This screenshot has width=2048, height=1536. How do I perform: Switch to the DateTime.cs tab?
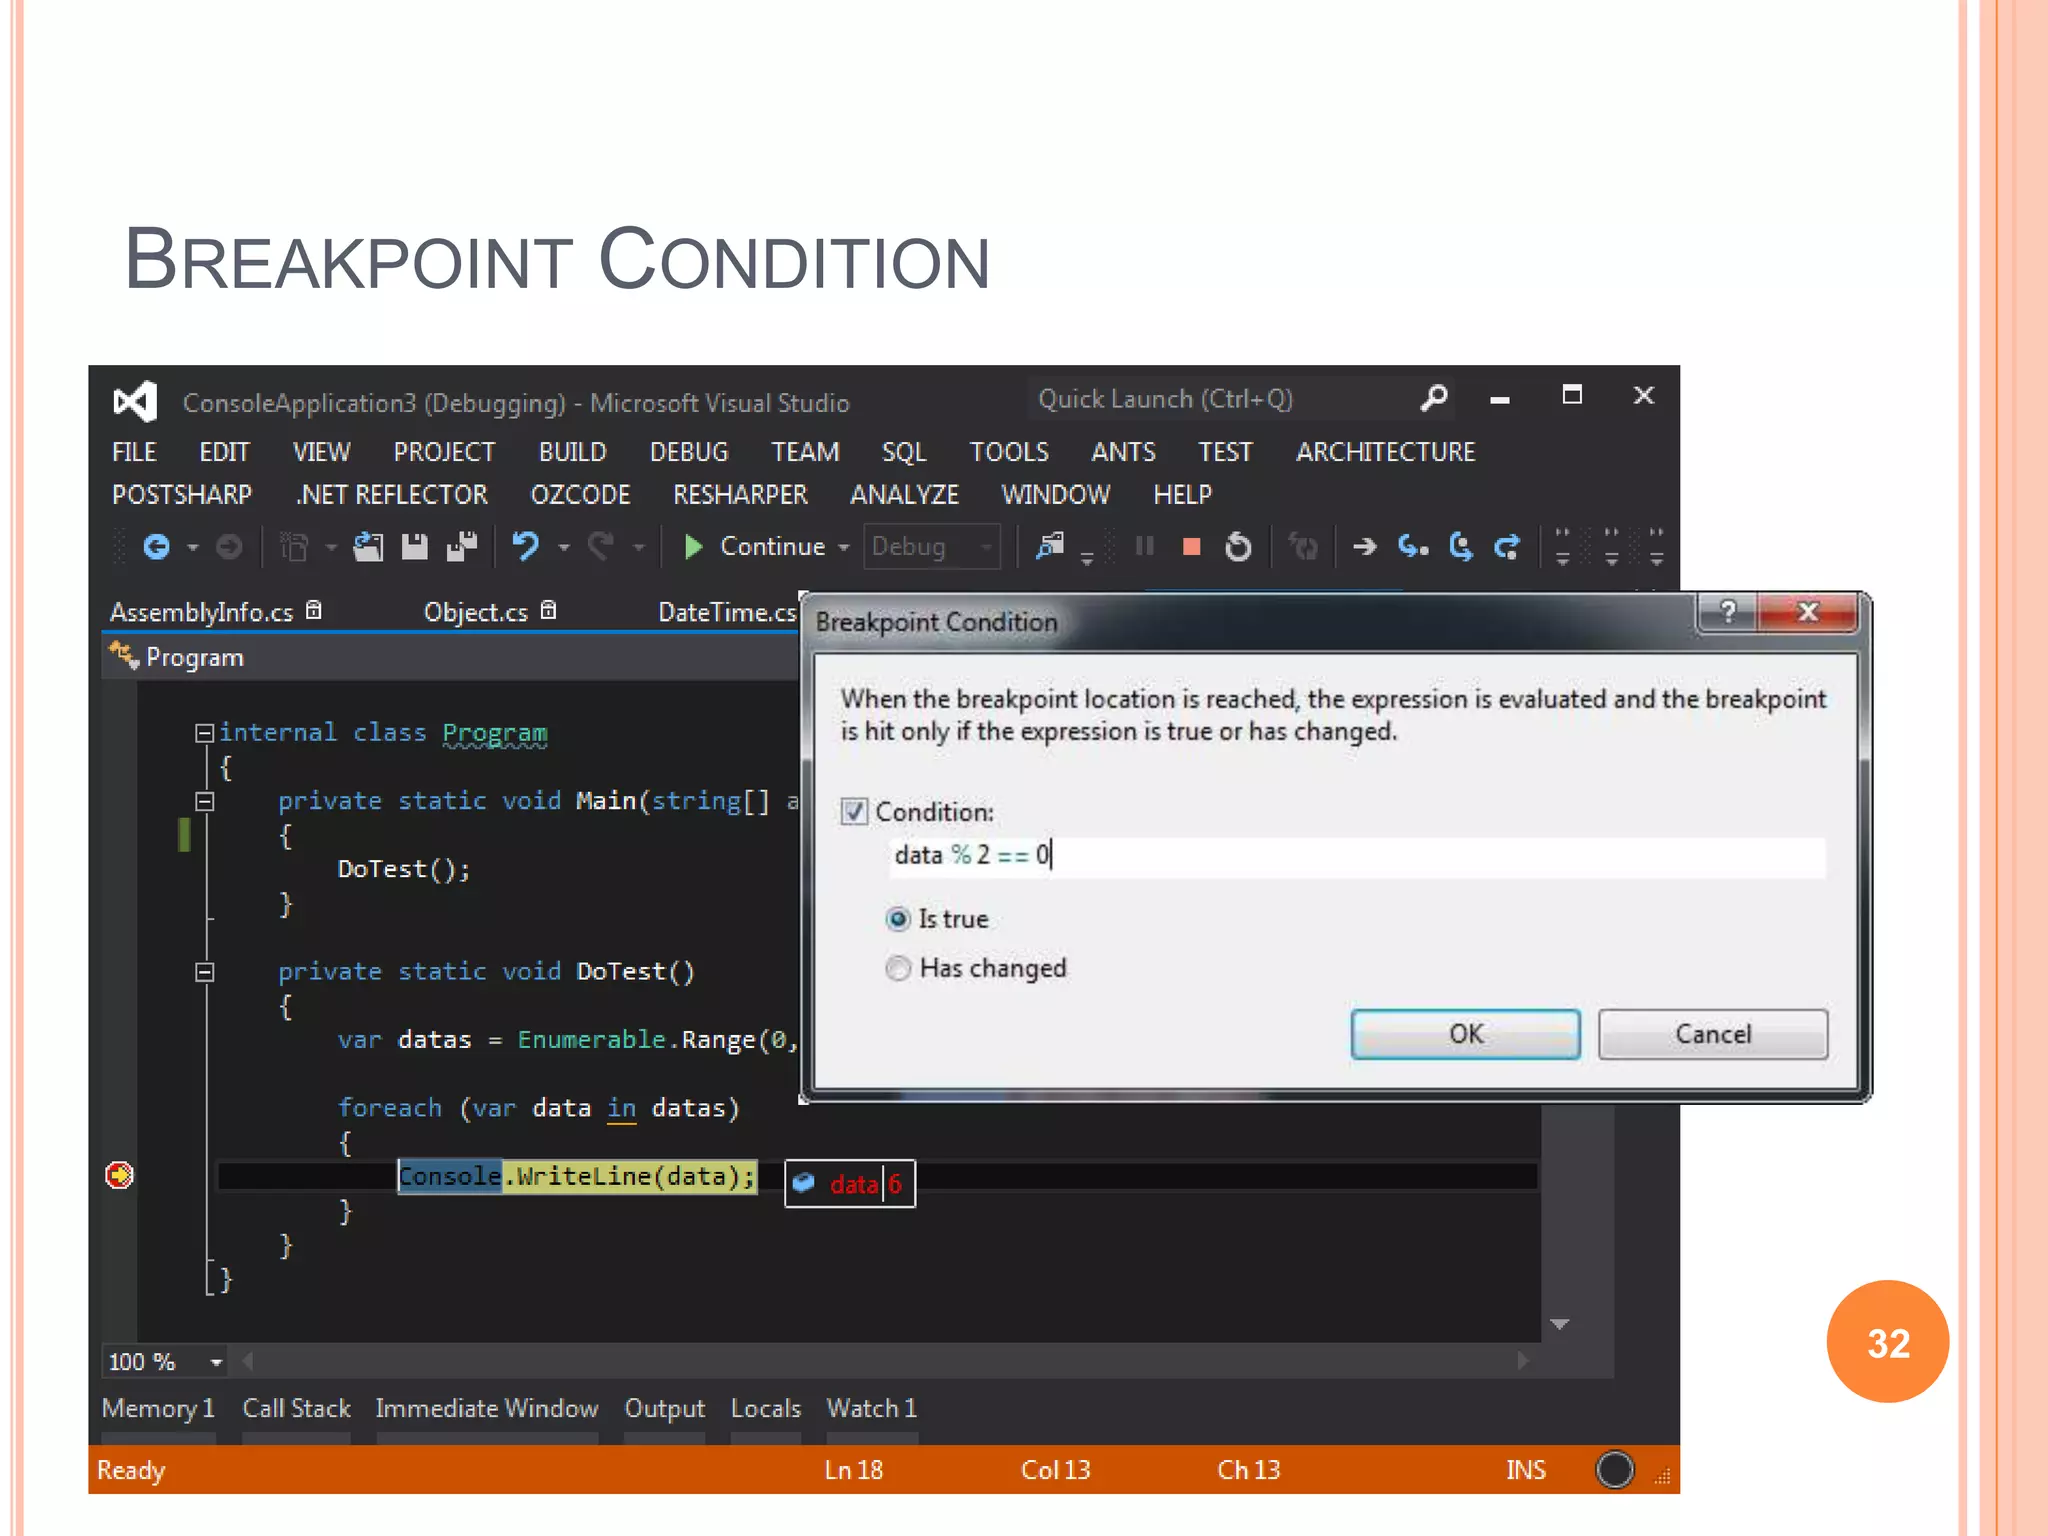[727, 612]
